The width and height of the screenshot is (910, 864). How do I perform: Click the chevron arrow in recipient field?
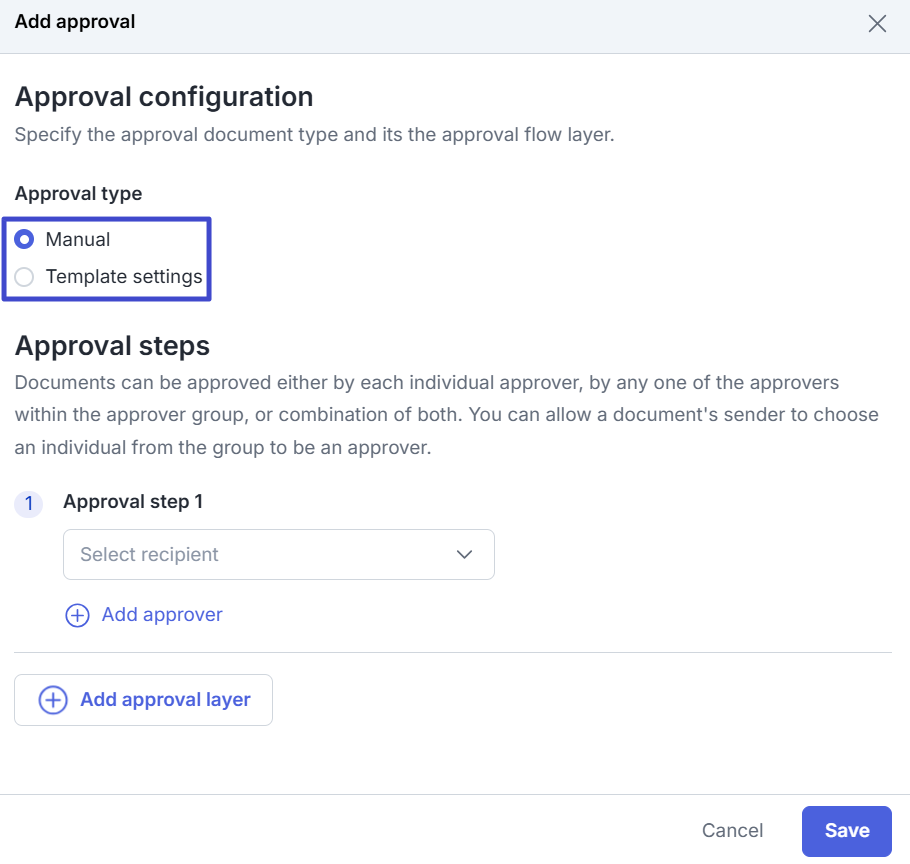click(464, 554)
